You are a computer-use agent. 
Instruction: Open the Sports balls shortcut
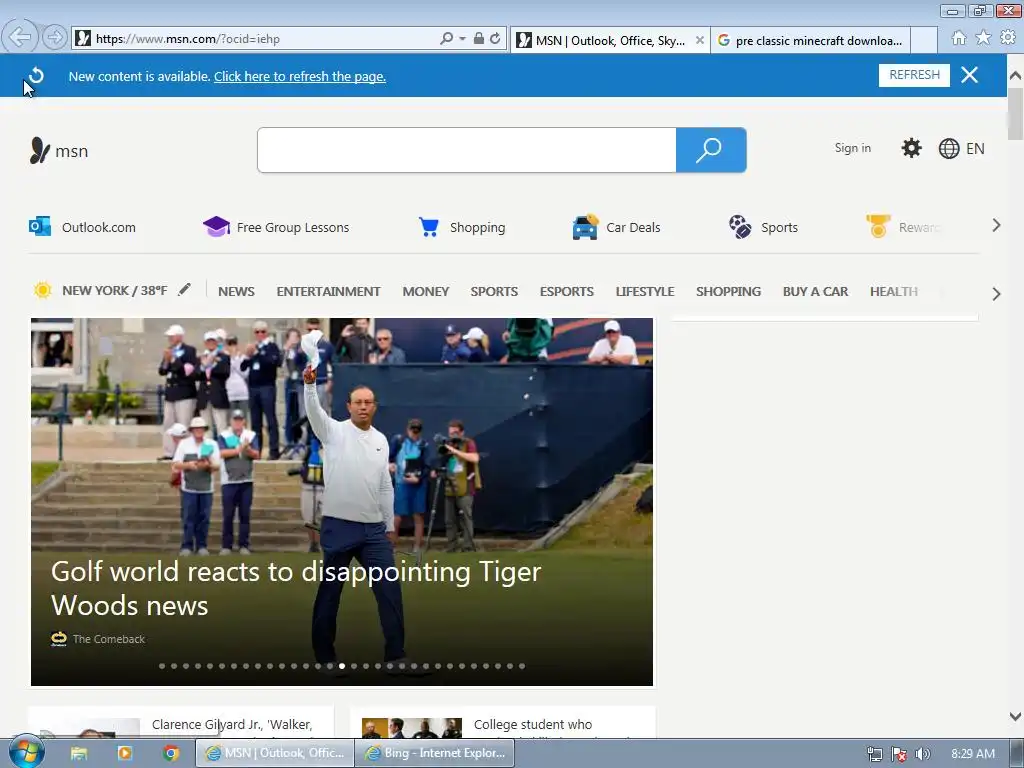pyautogui.click(x=763, y=227)
